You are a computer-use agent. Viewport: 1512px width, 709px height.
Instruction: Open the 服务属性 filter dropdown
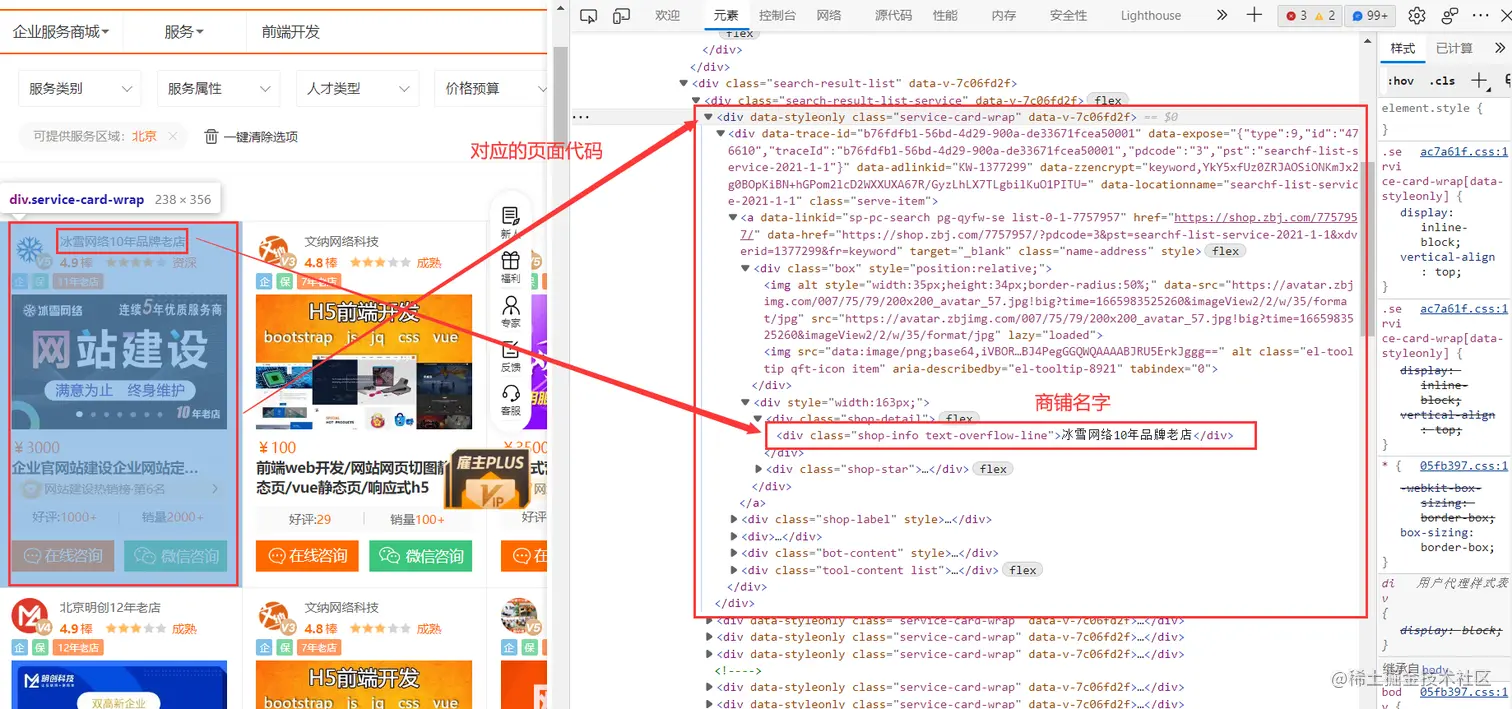(219, 88)
